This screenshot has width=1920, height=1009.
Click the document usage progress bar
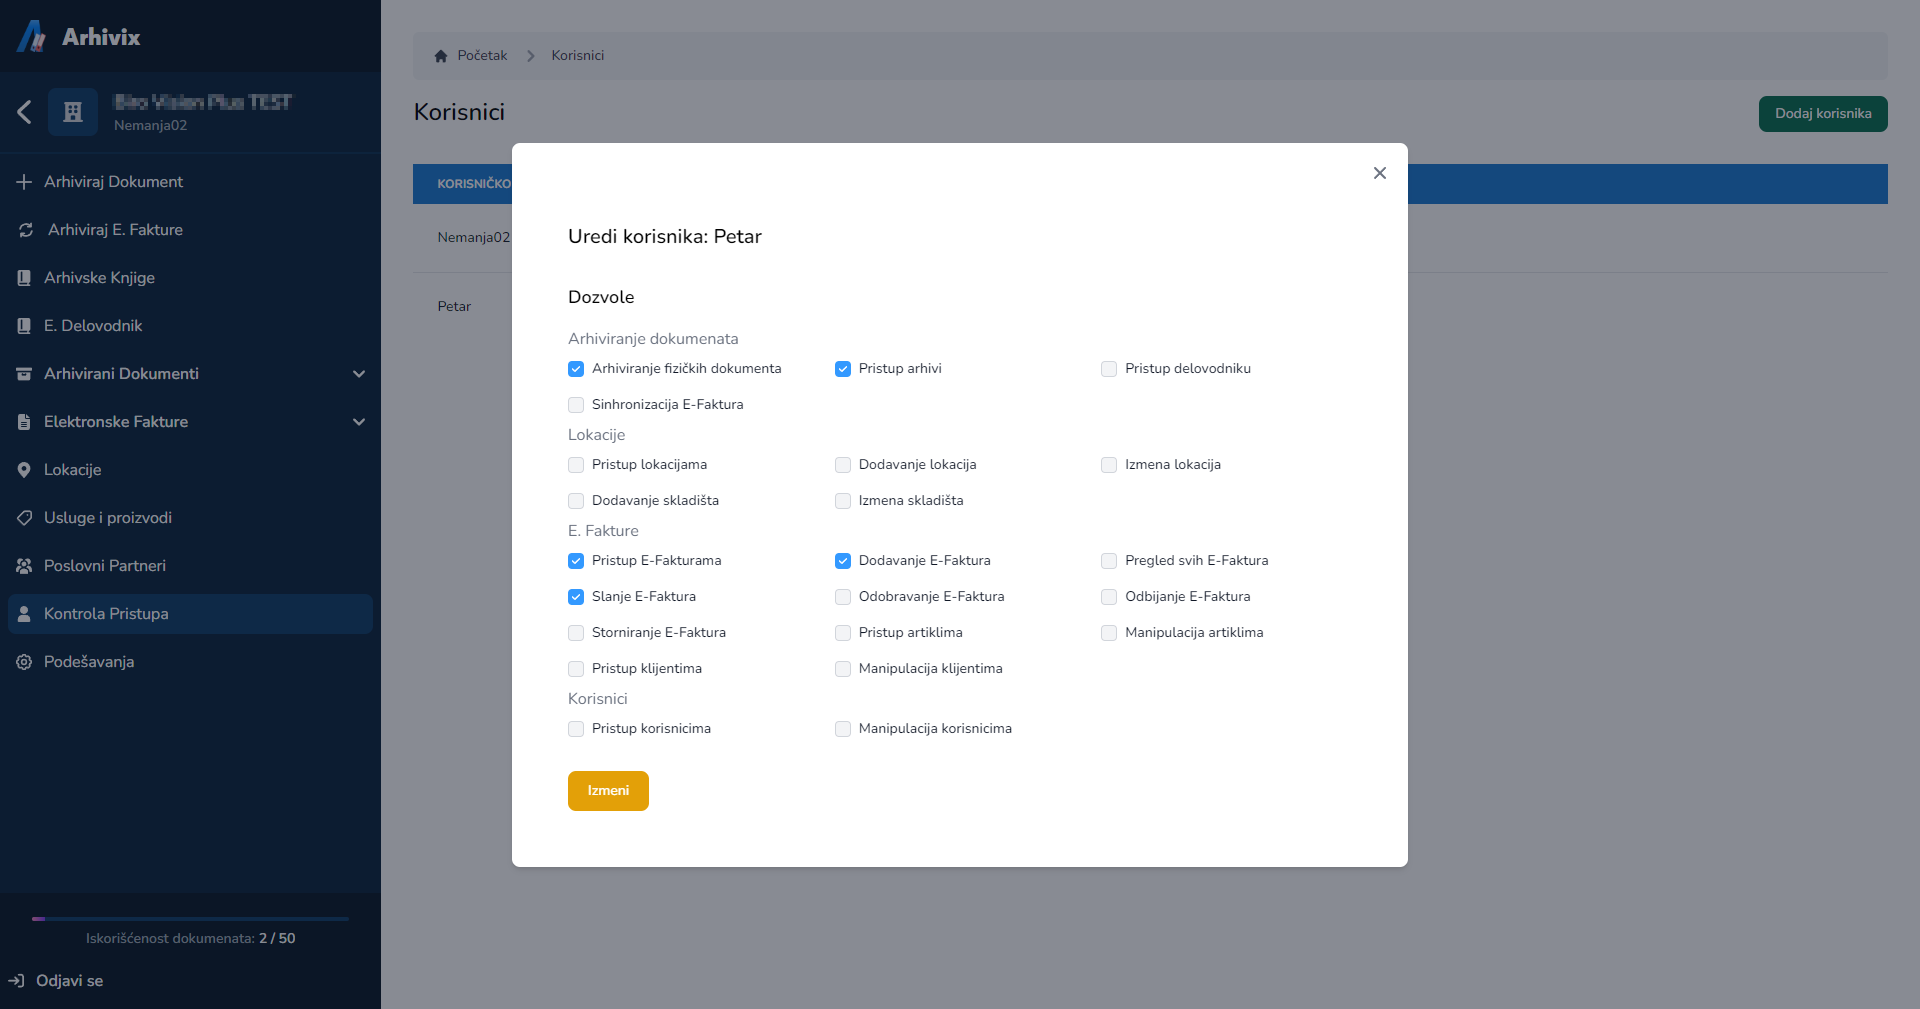click(190, 918)
